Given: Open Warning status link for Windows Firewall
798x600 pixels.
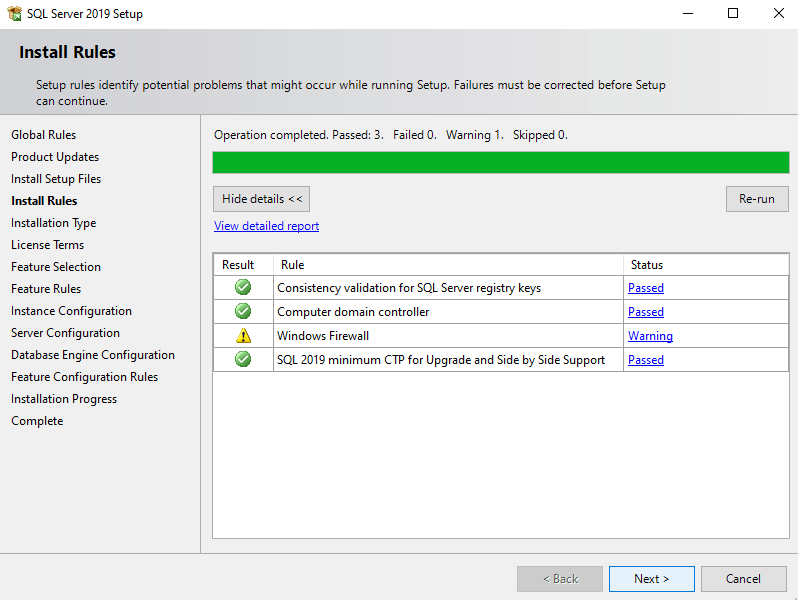Looking at the screenshot, I should 650,336.
